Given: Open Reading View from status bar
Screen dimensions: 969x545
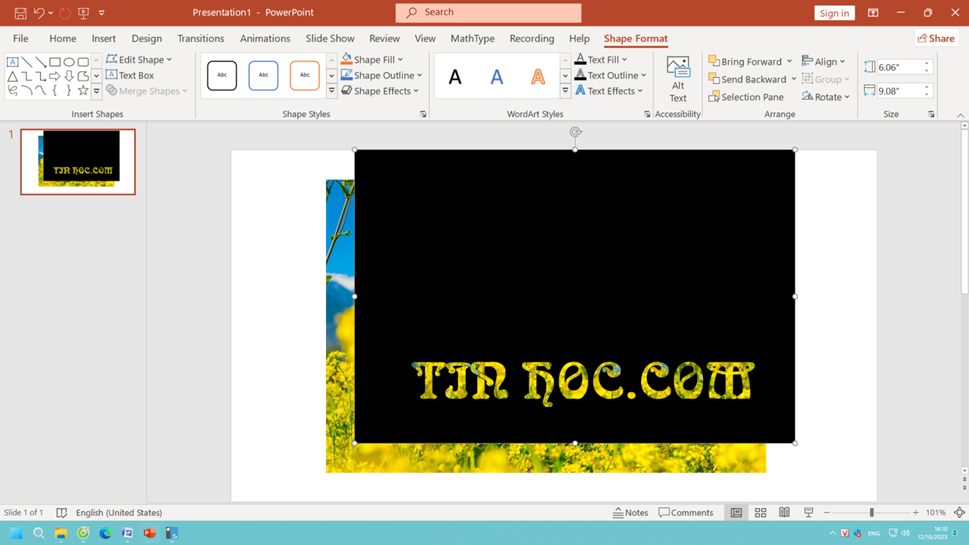Looking at the screenshot, I should (x=784, y=513).
